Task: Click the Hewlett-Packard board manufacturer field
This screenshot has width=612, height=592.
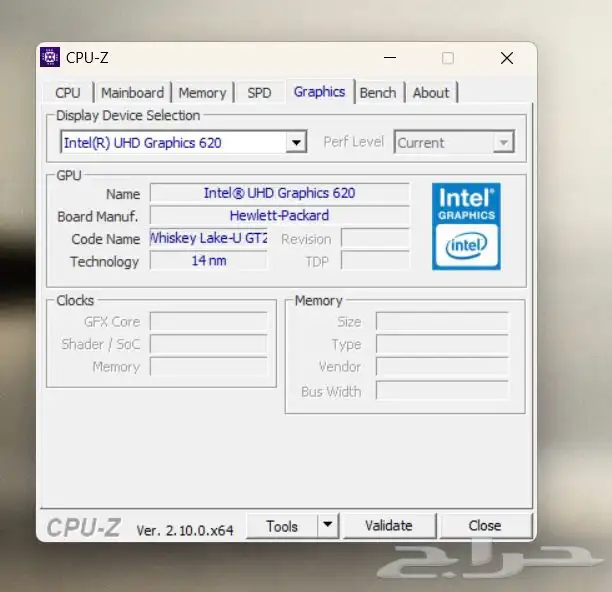Action: 279,215
